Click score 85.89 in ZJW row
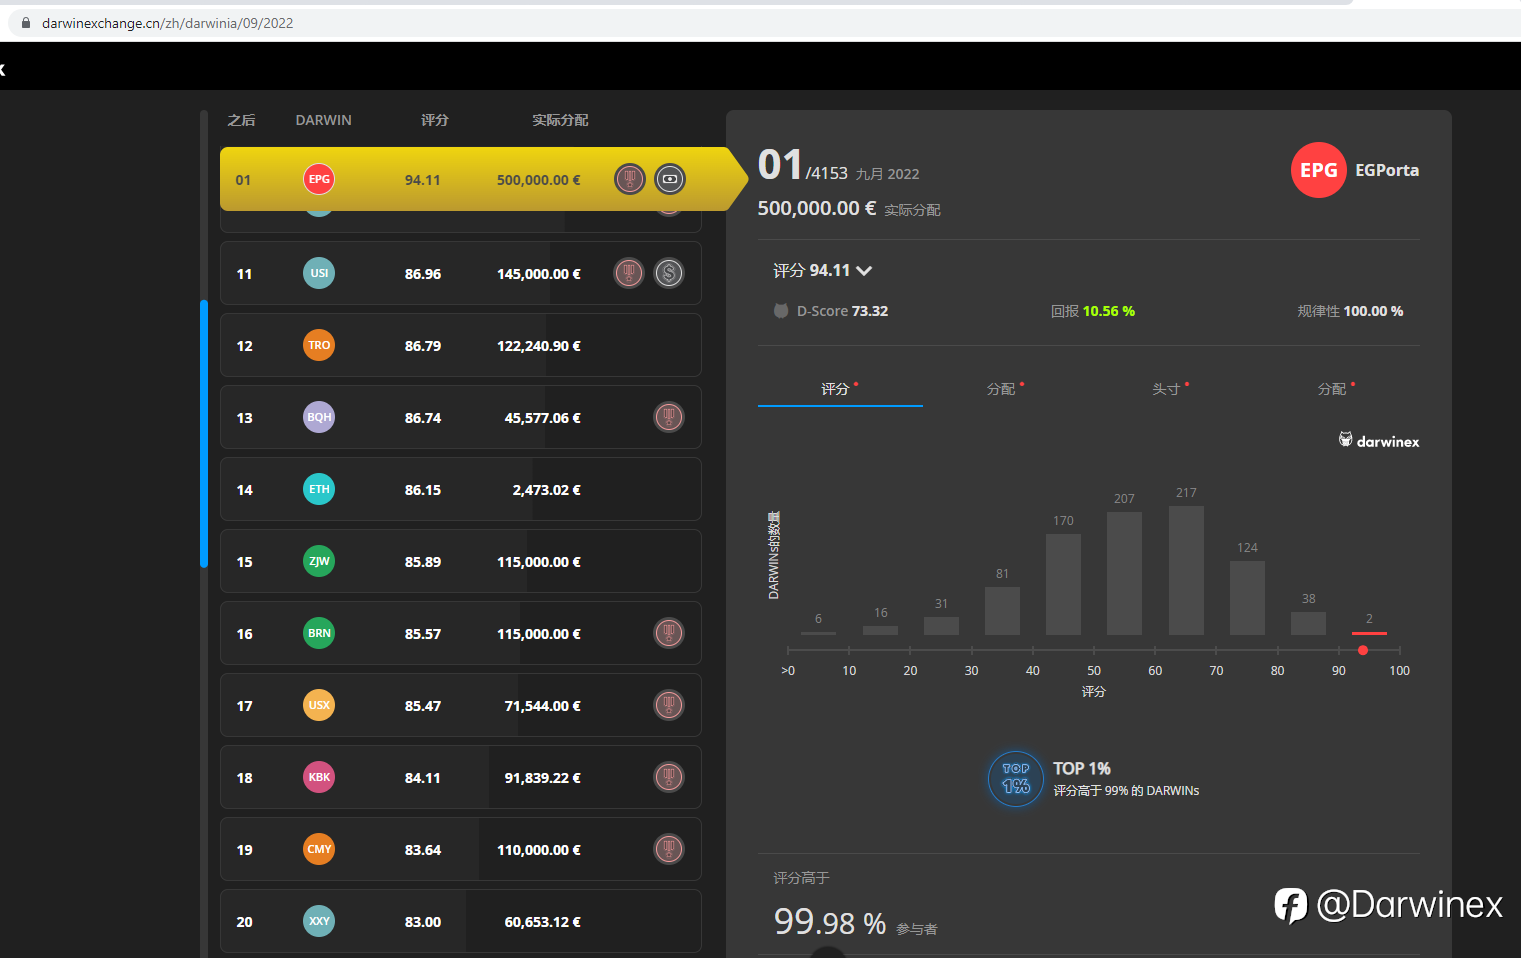This screenshot has height=958, width=1521. tap(423, 562)
